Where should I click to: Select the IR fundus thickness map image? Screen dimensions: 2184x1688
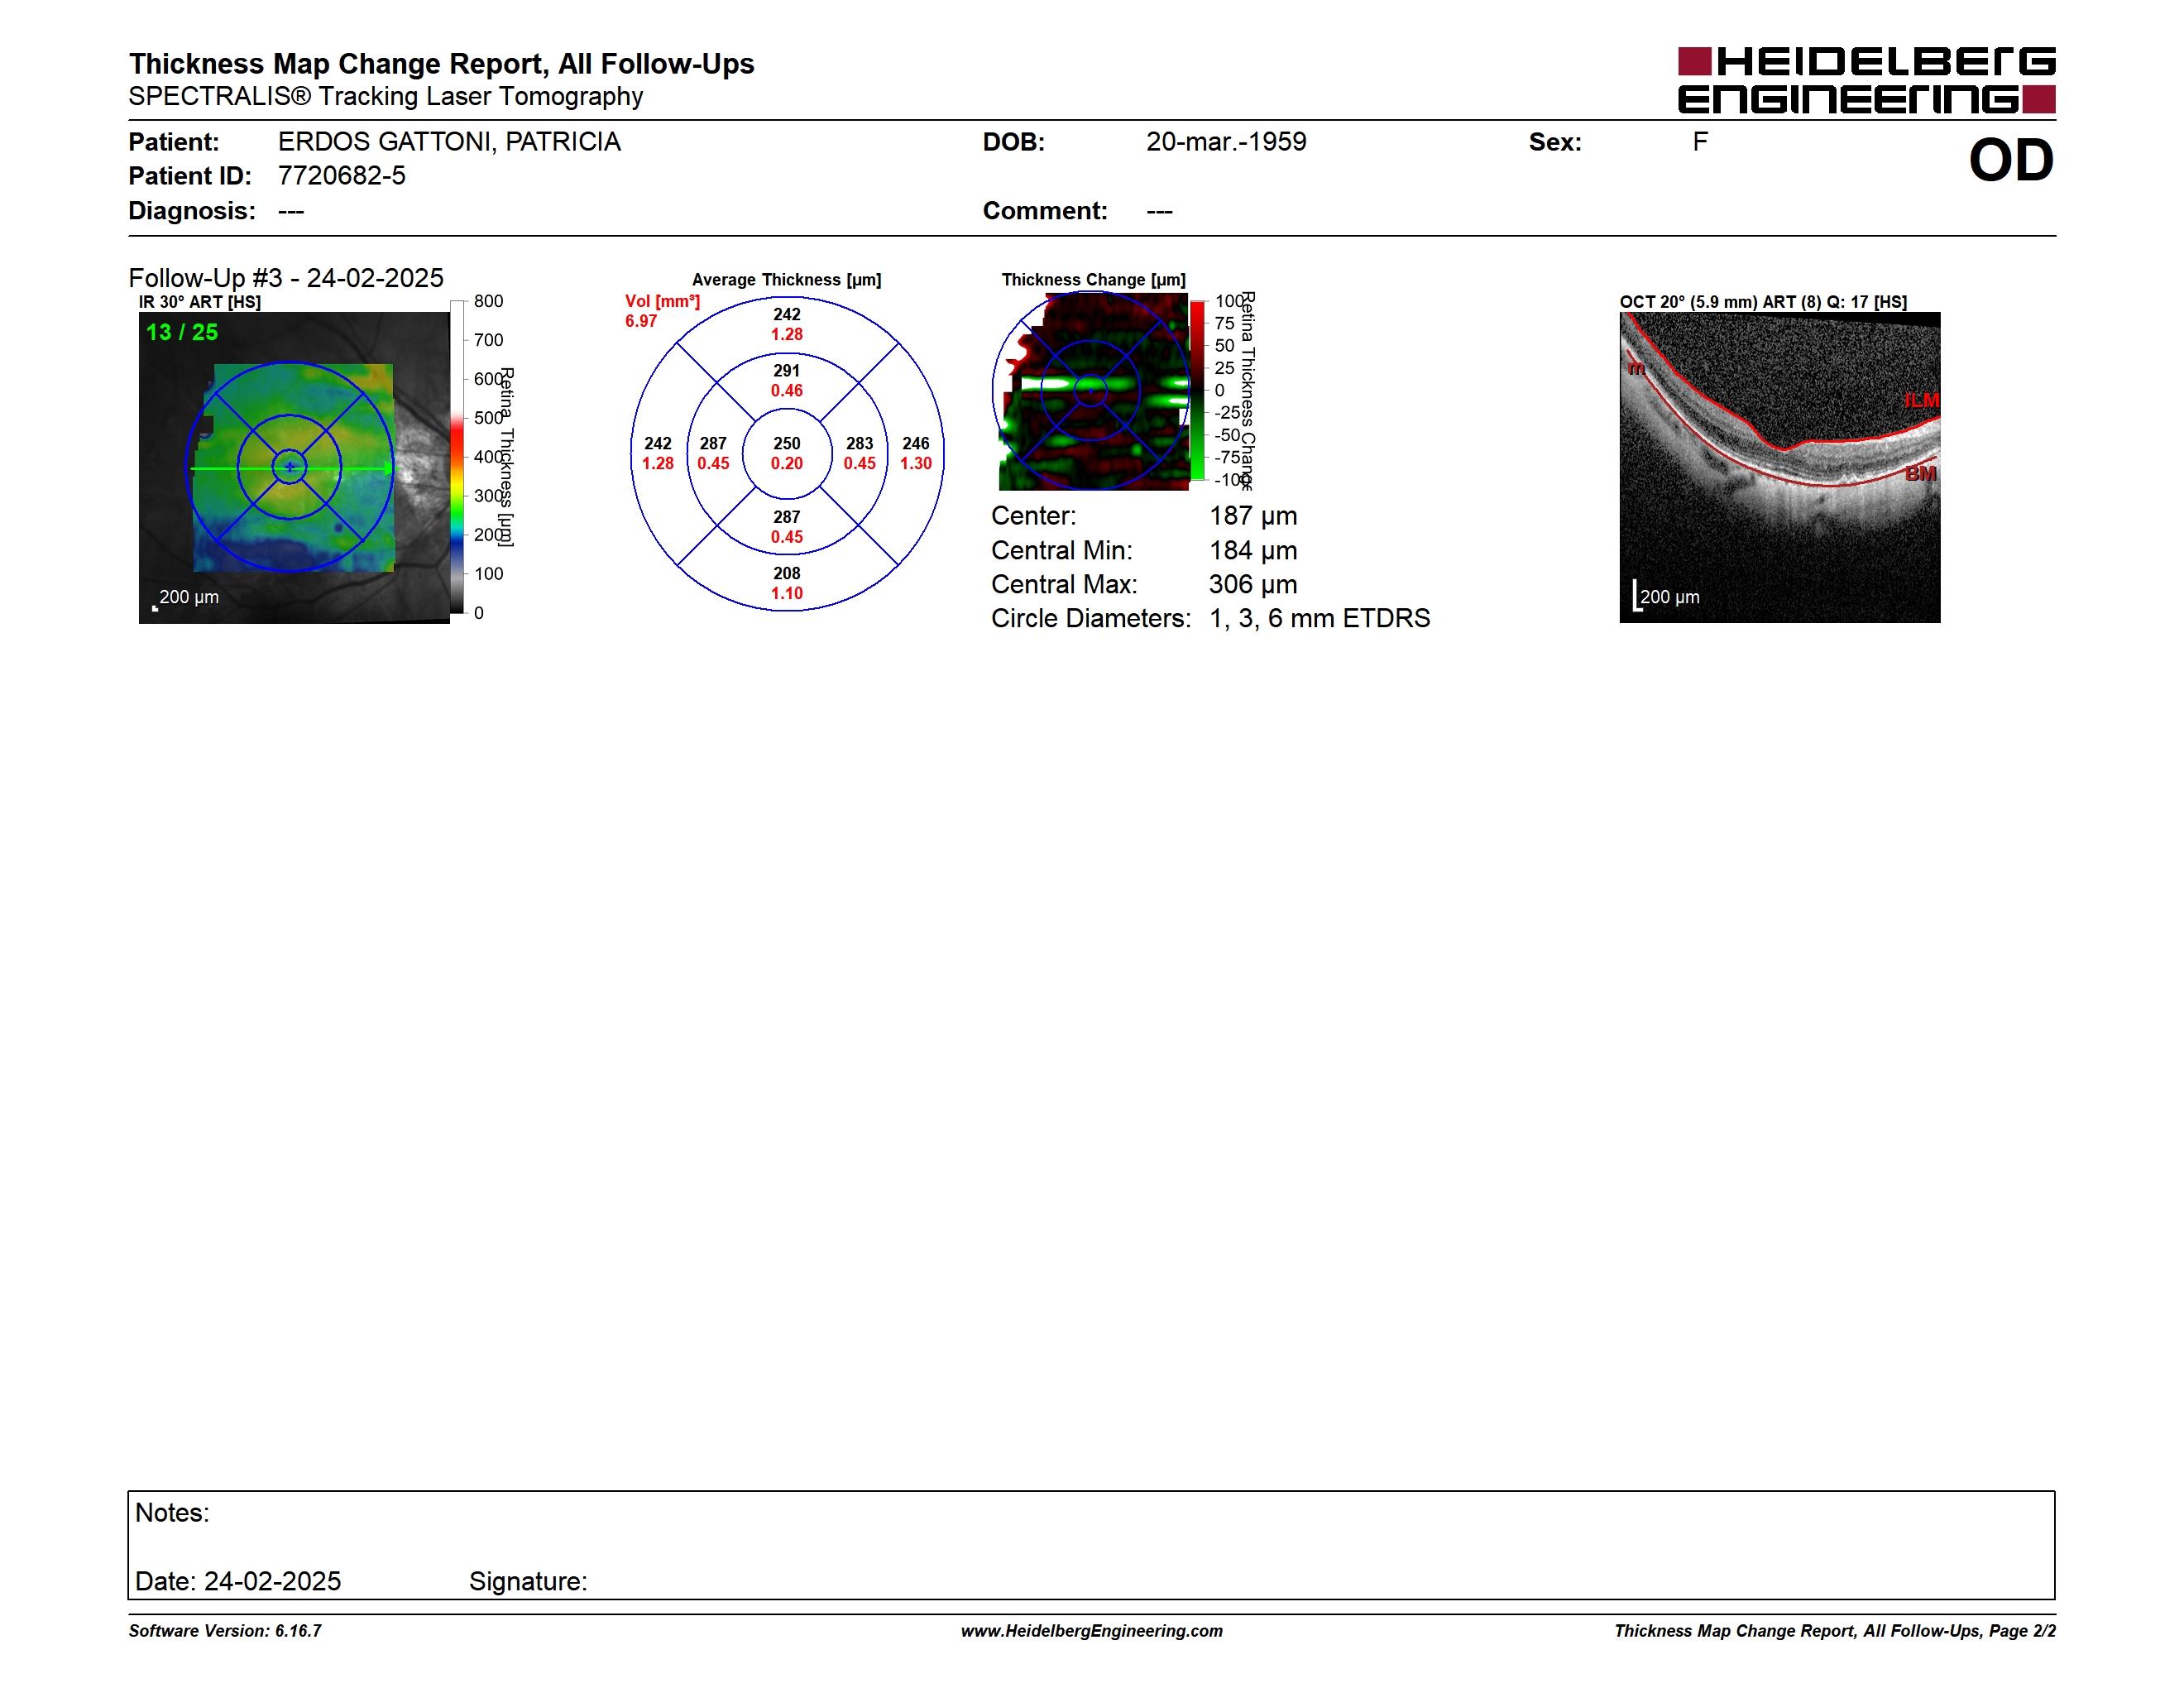294,468
